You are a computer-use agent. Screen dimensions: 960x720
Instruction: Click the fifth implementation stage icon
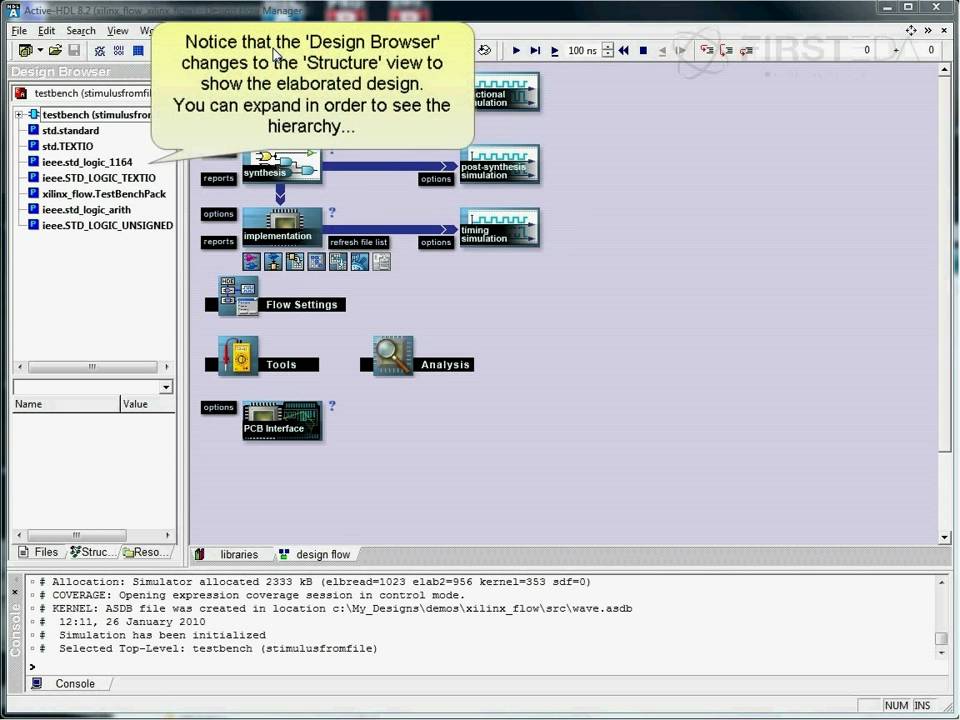(x=338, y=261)
